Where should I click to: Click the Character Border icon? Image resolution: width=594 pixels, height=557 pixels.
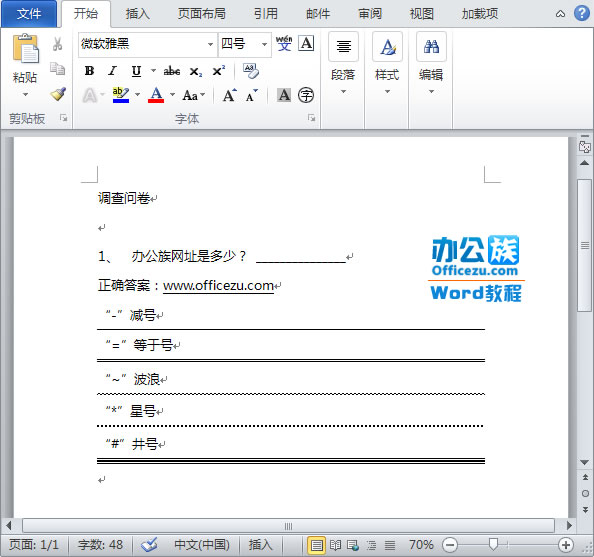coord(306,43)
